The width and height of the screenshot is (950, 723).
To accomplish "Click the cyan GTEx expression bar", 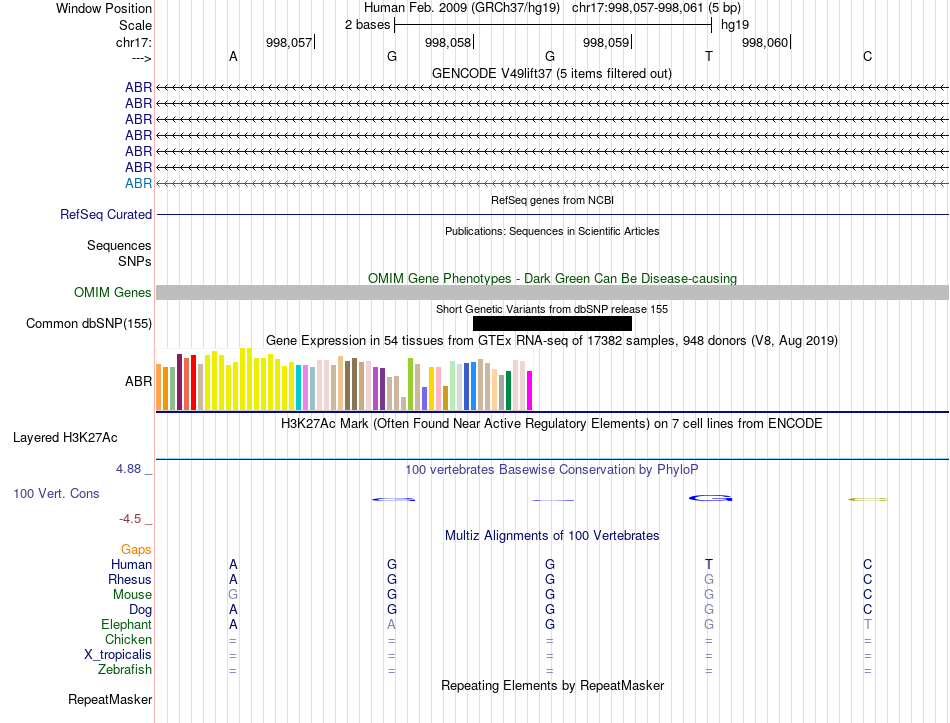I will (x=299, y=388).
